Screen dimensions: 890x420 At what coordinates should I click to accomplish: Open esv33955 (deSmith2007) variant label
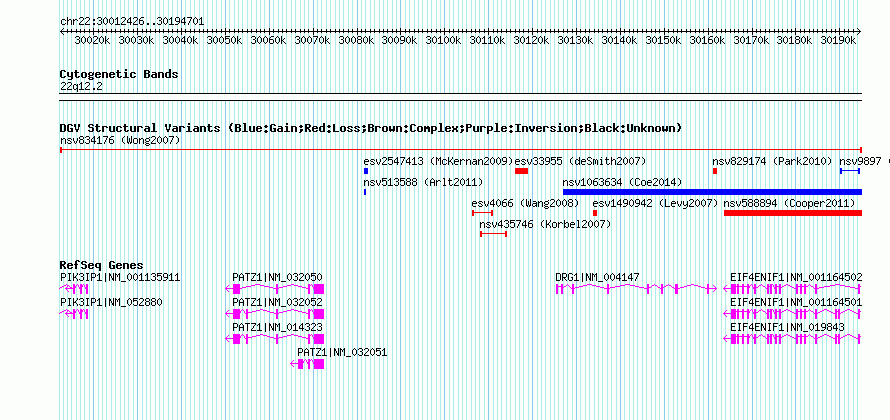[580, 161]
